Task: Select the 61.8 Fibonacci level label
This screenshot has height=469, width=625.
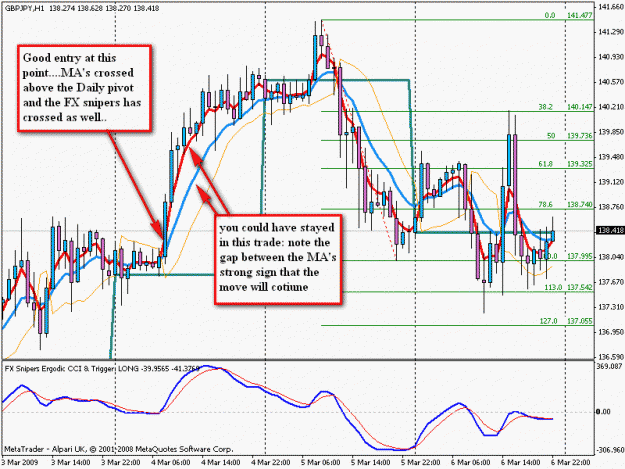Action: tap(546, 164)
